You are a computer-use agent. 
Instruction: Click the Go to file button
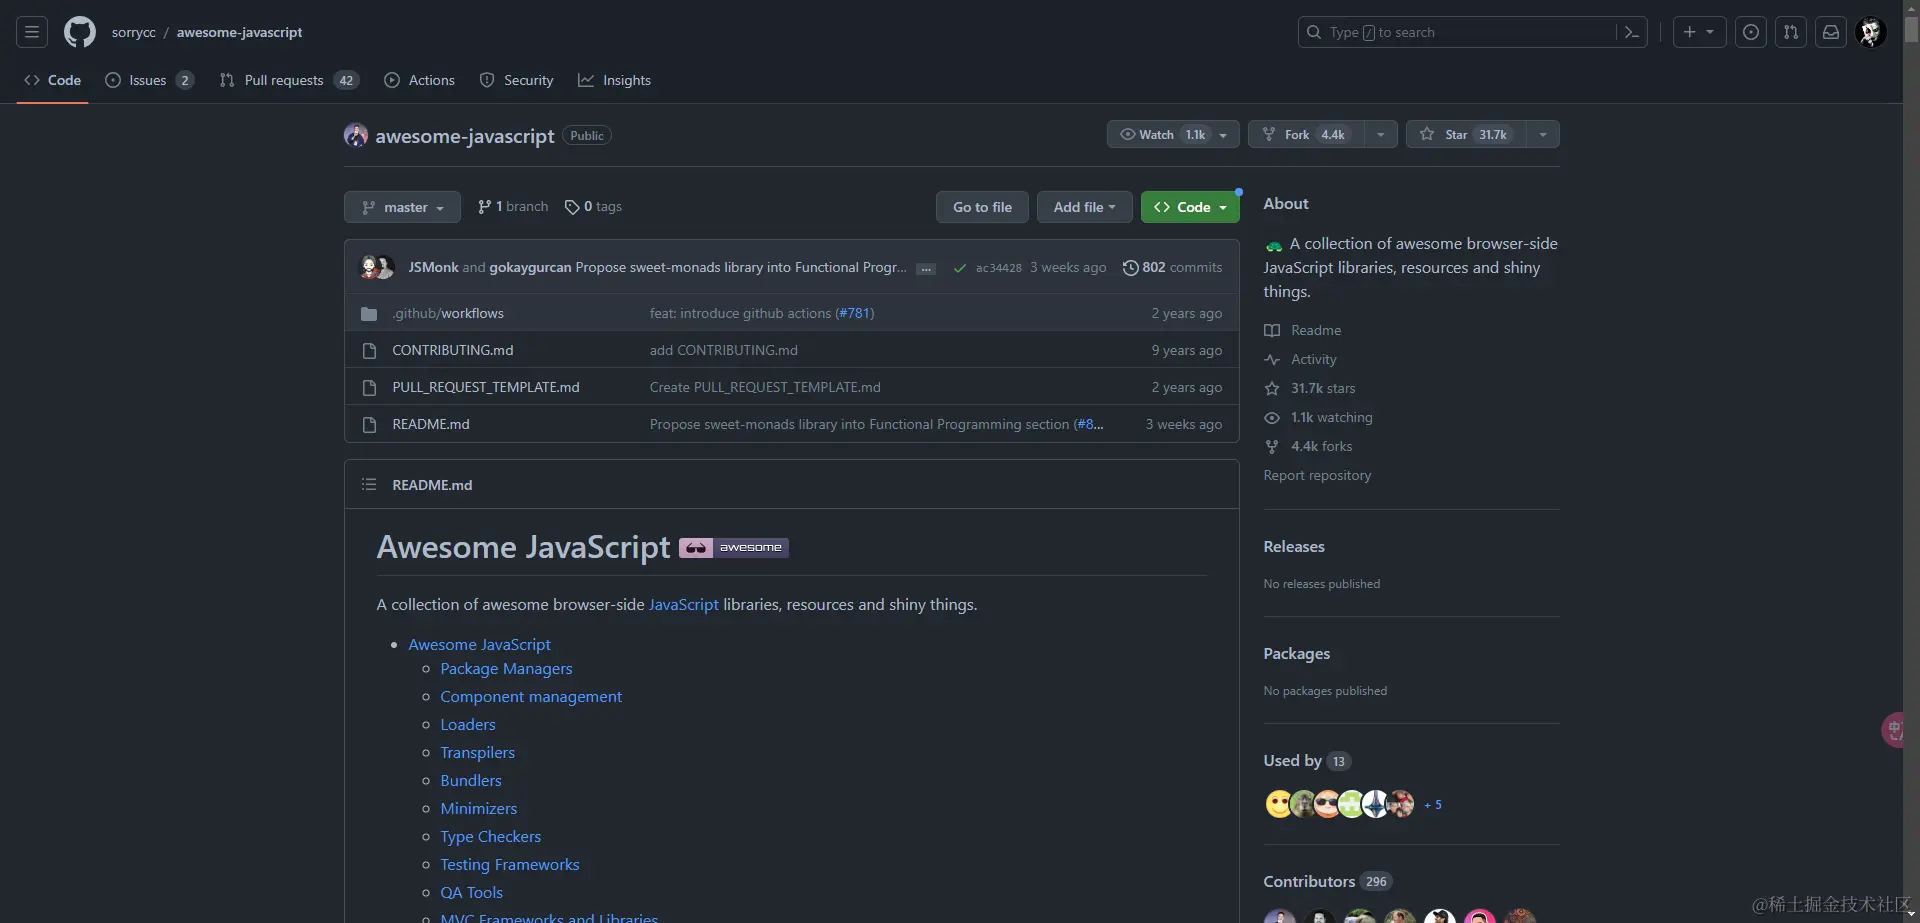click(x=982, y=207)
